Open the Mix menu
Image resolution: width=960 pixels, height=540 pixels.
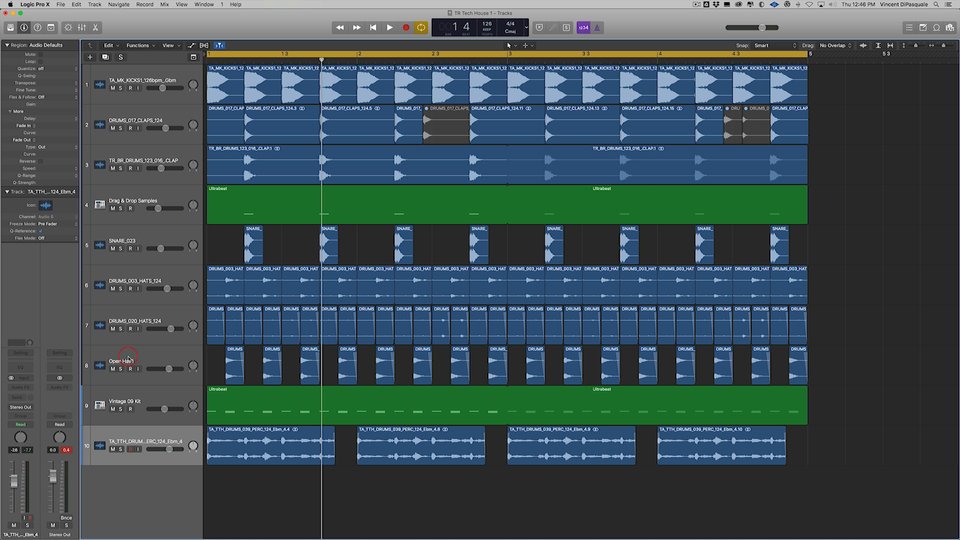coord(164,4)
